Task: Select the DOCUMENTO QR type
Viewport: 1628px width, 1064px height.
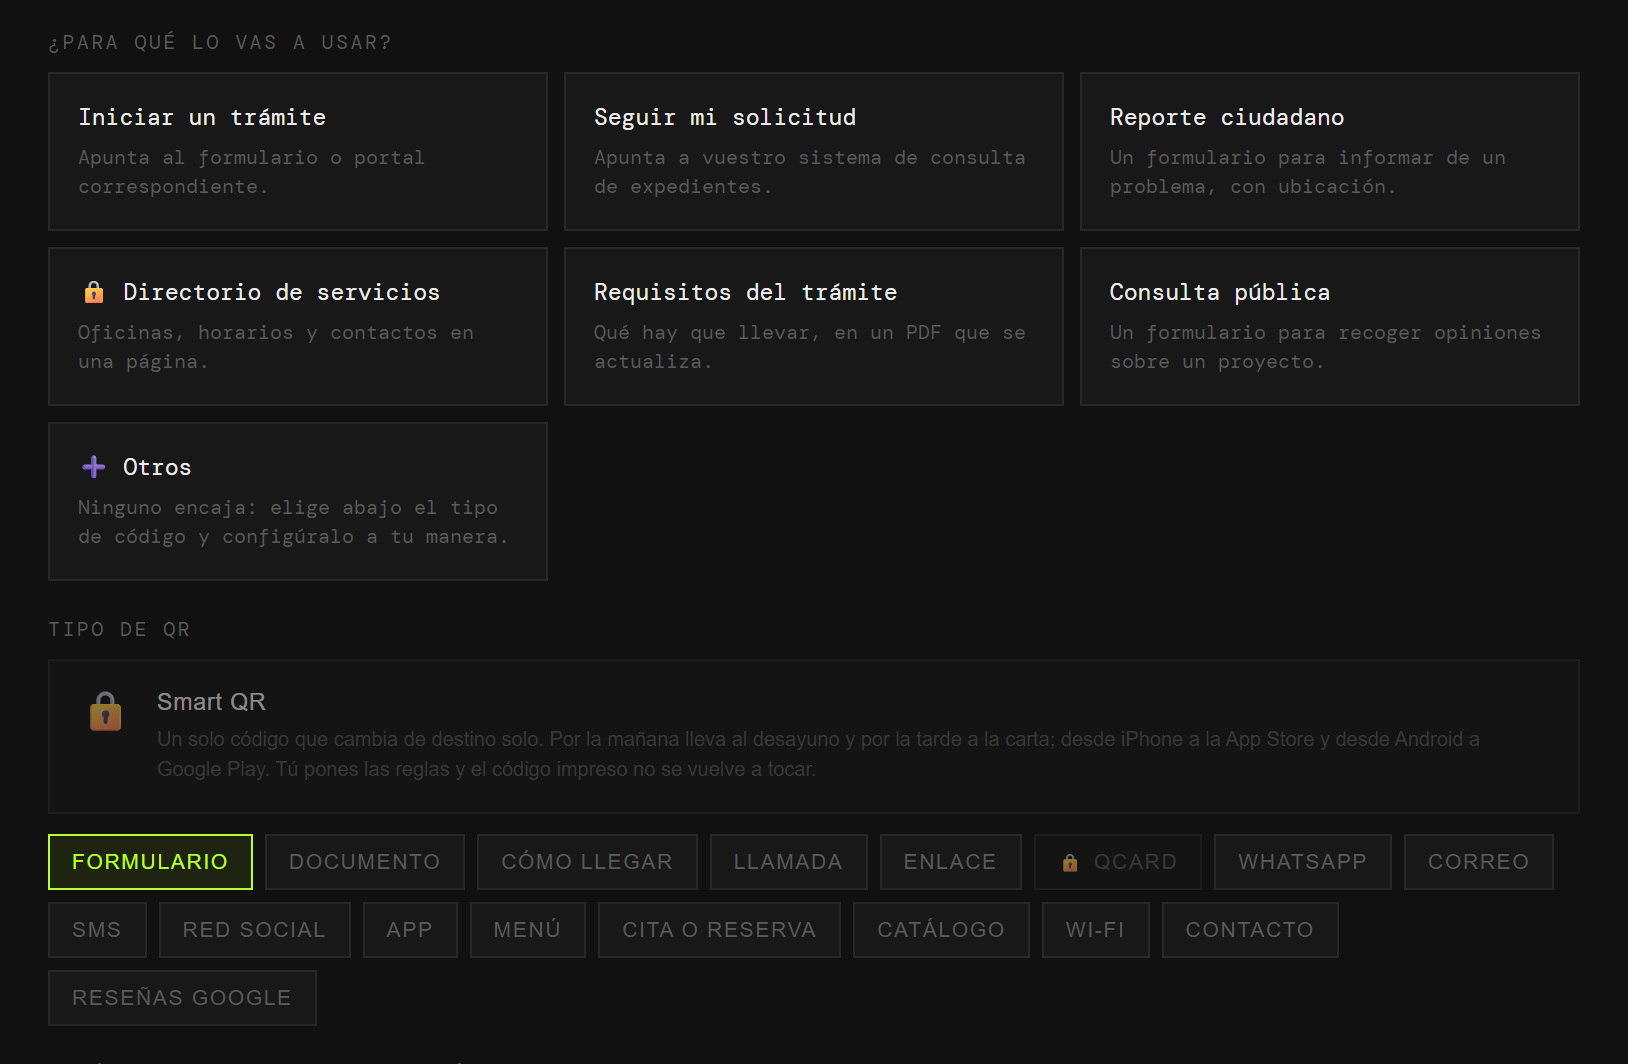Action: coord(365,862)
